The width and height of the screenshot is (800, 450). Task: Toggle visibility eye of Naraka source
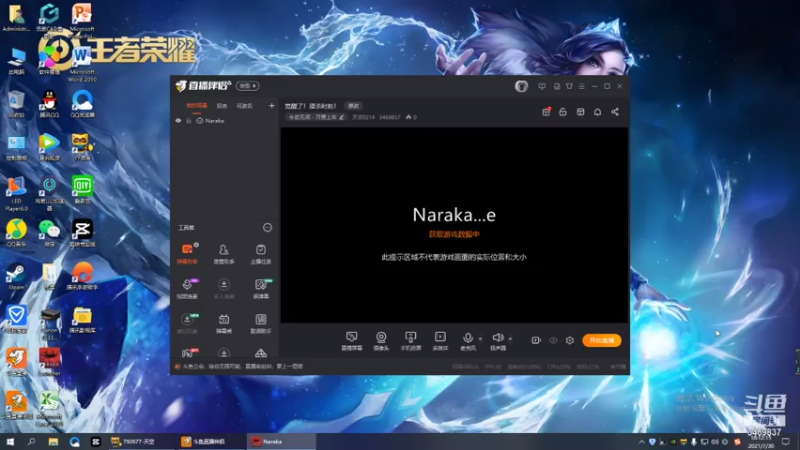pyautogui.click(x=178, y=121)
